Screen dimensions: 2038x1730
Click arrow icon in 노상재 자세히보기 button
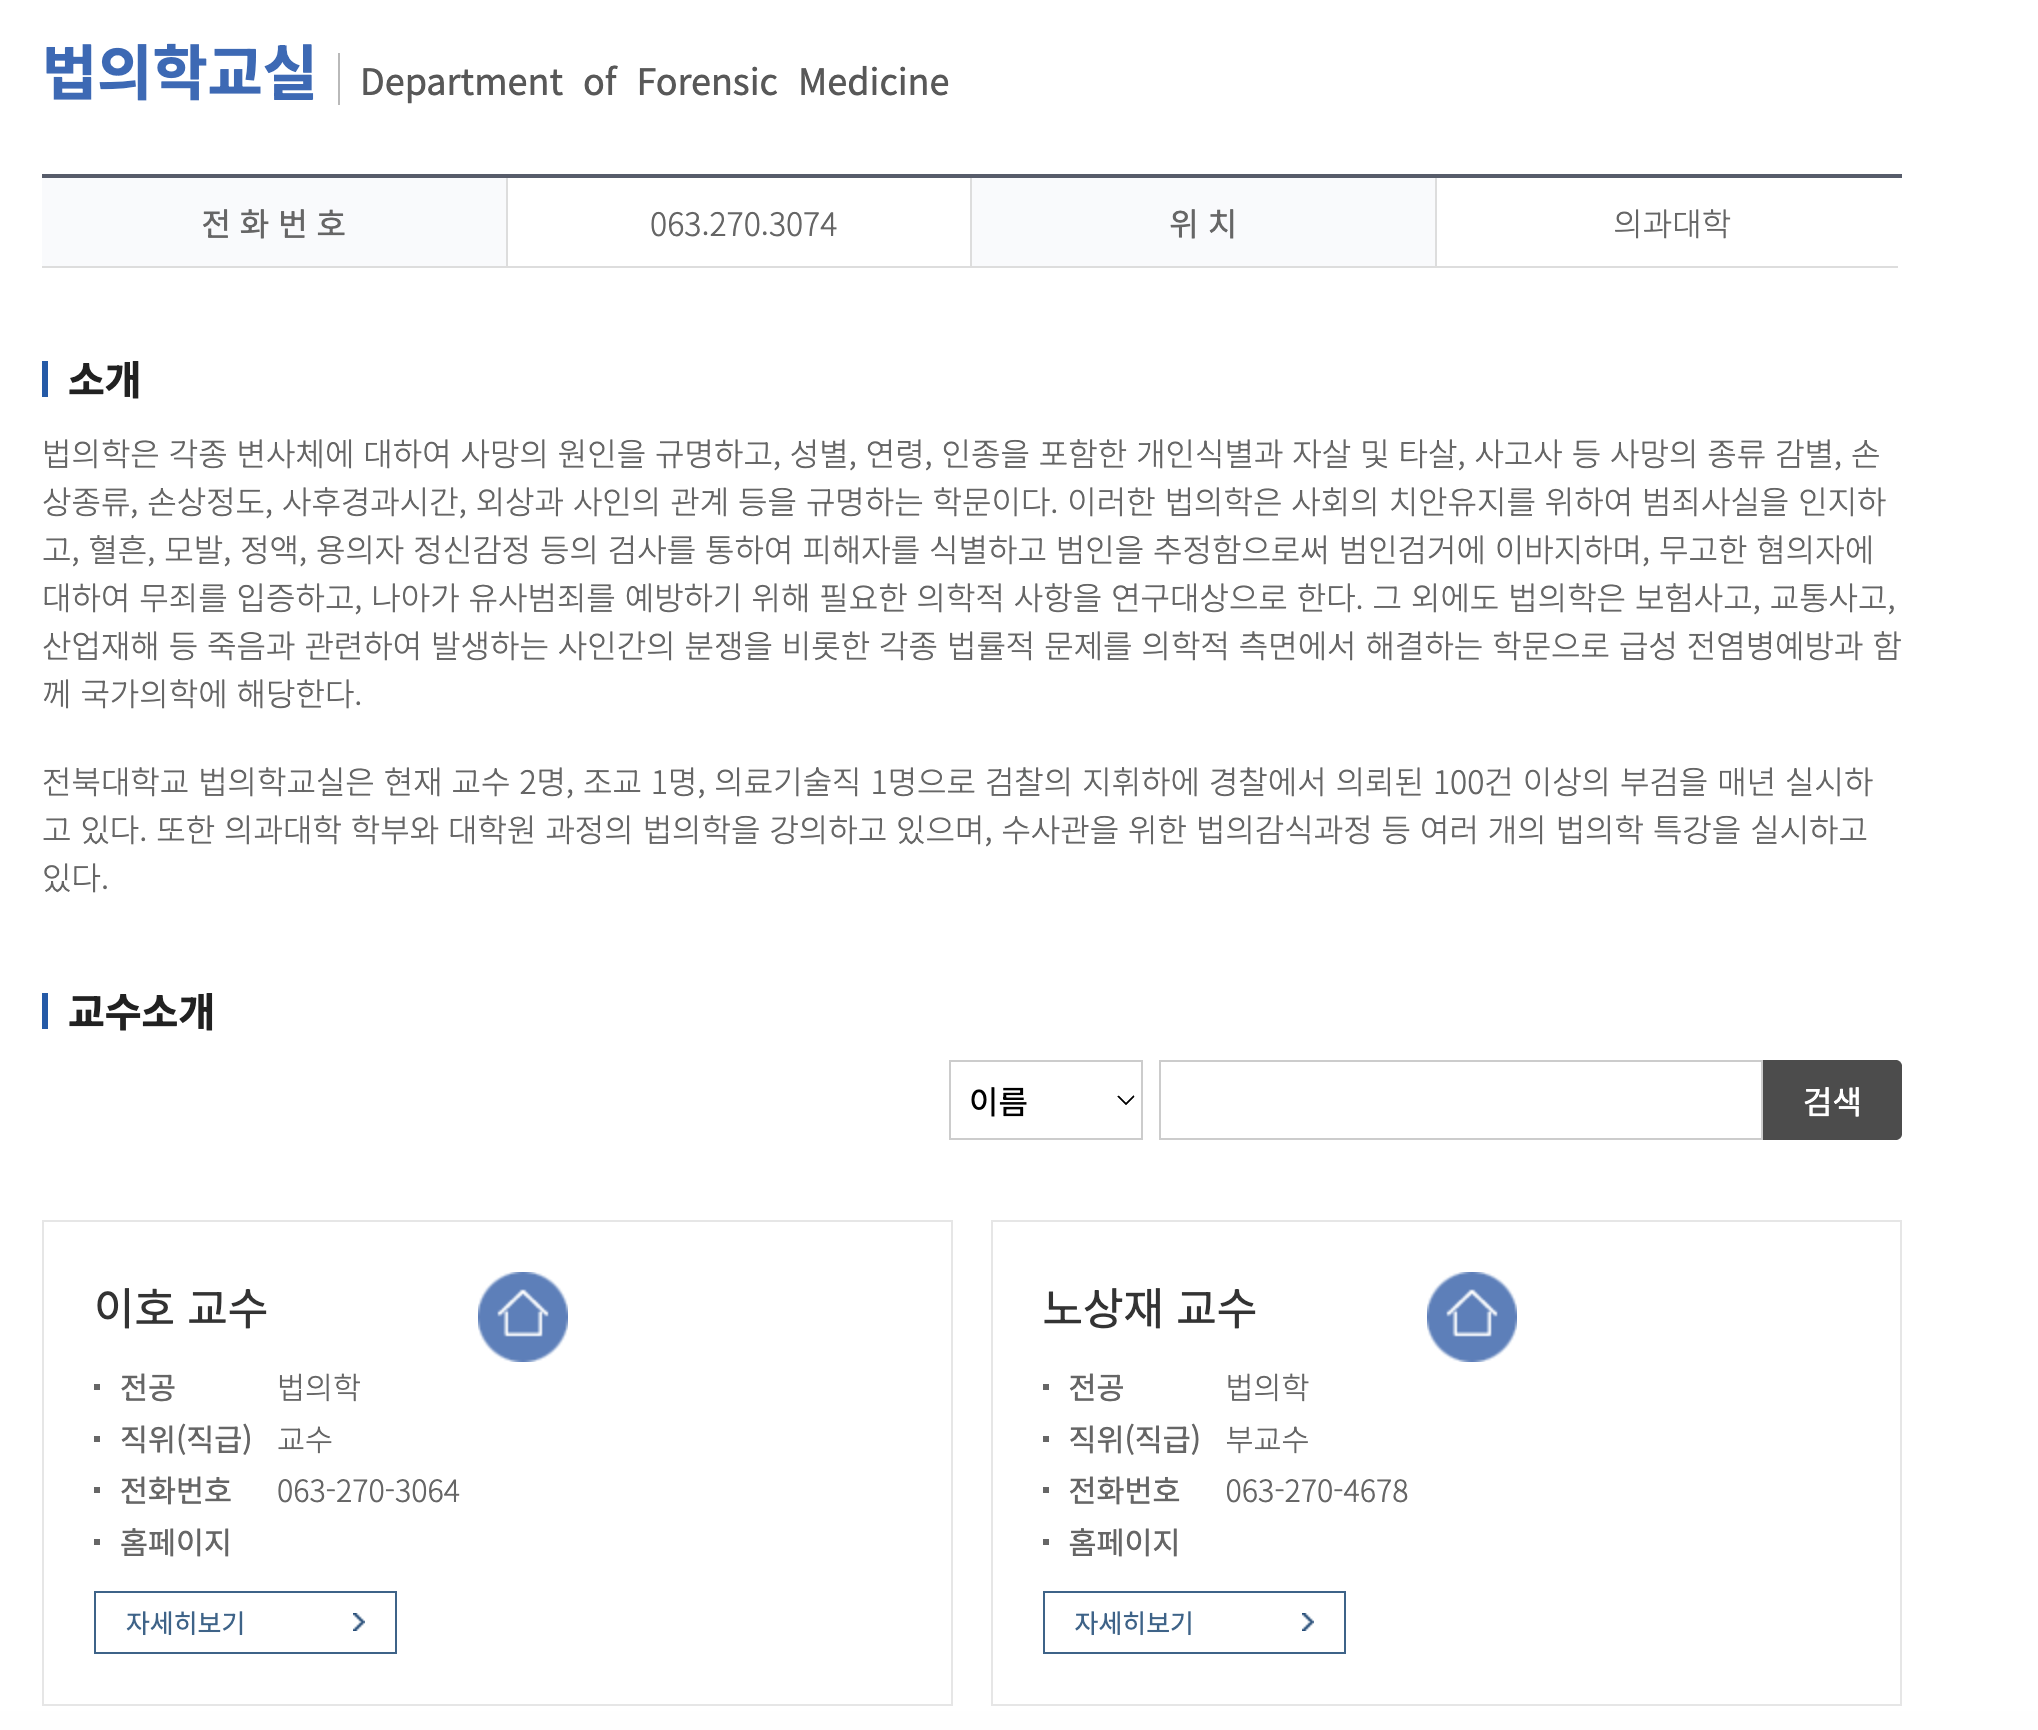pyautogui.click(x=1308, y=1622)
